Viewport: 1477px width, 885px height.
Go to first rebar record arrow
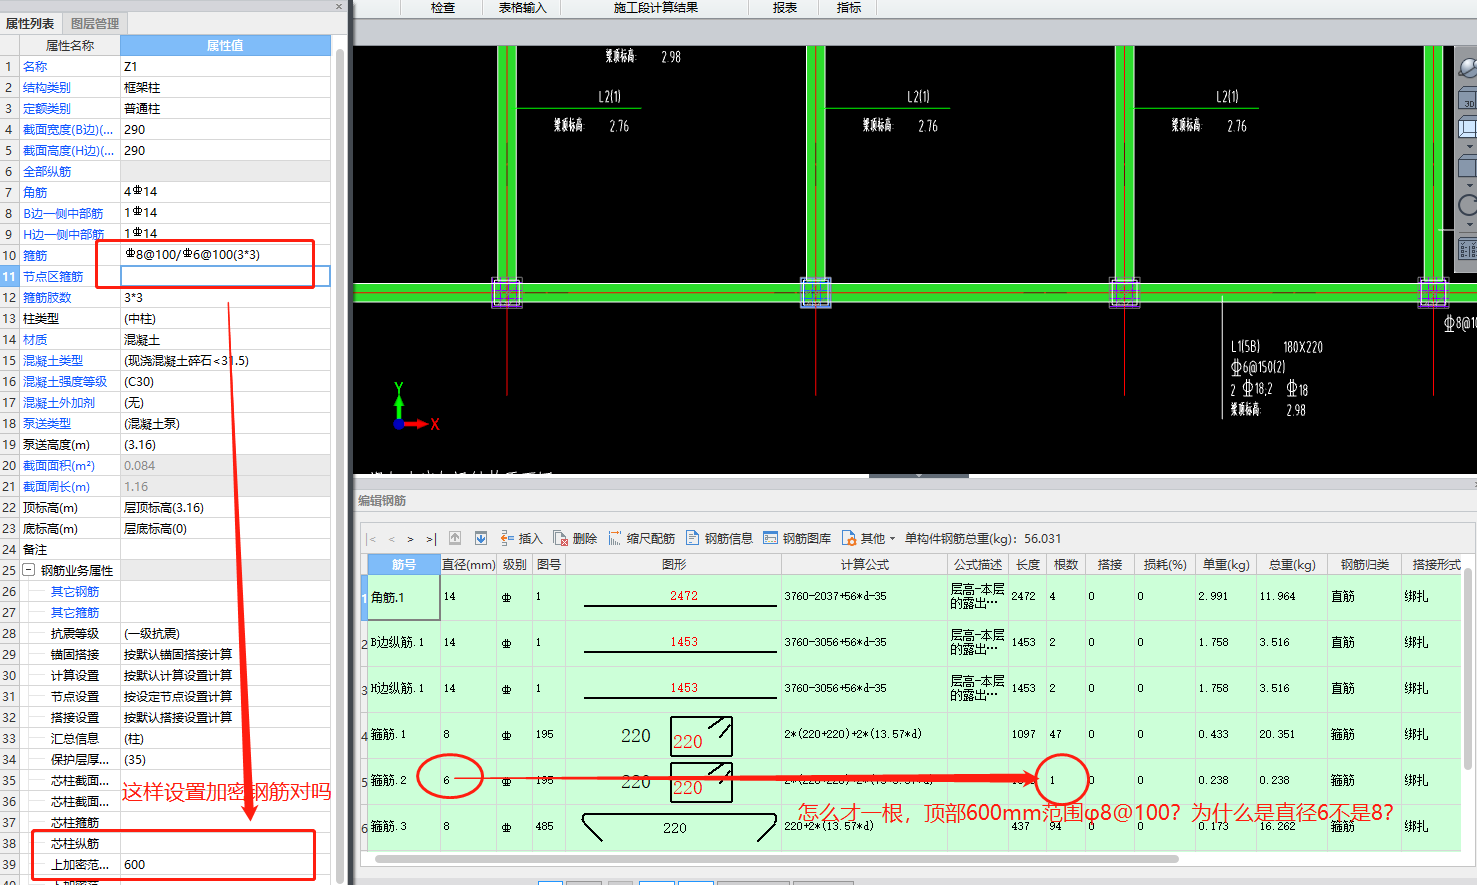(373, 539)
